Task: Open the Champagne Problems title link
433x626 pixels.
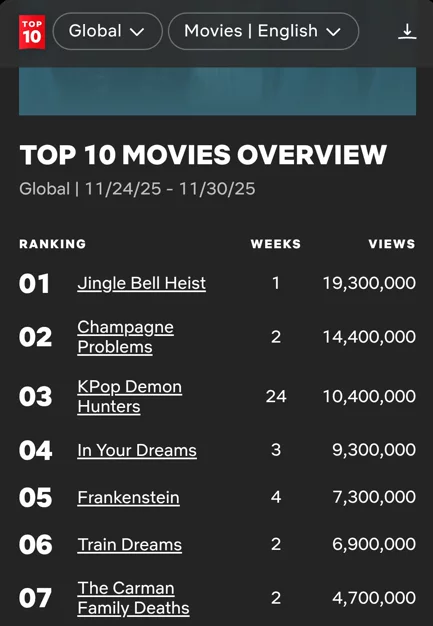Action: point(125,337)
